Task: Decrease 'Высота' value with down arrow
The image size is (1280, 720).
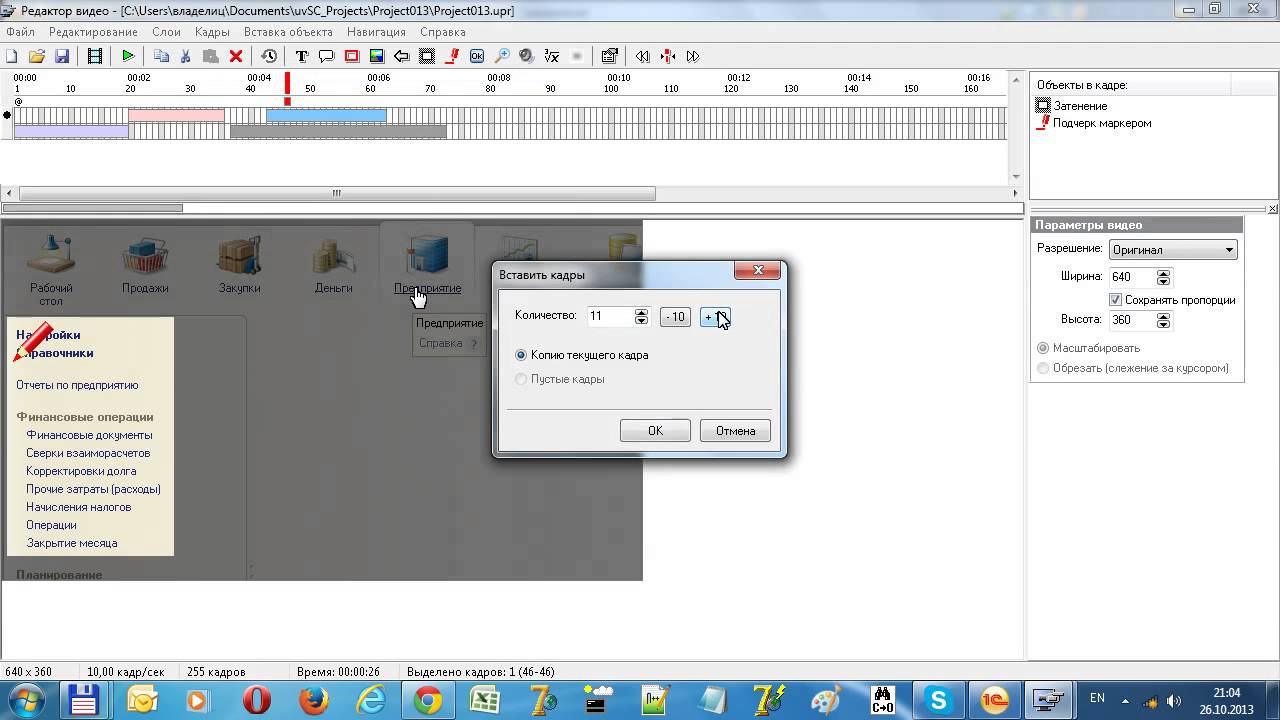Action: [x=1163, y=325]
